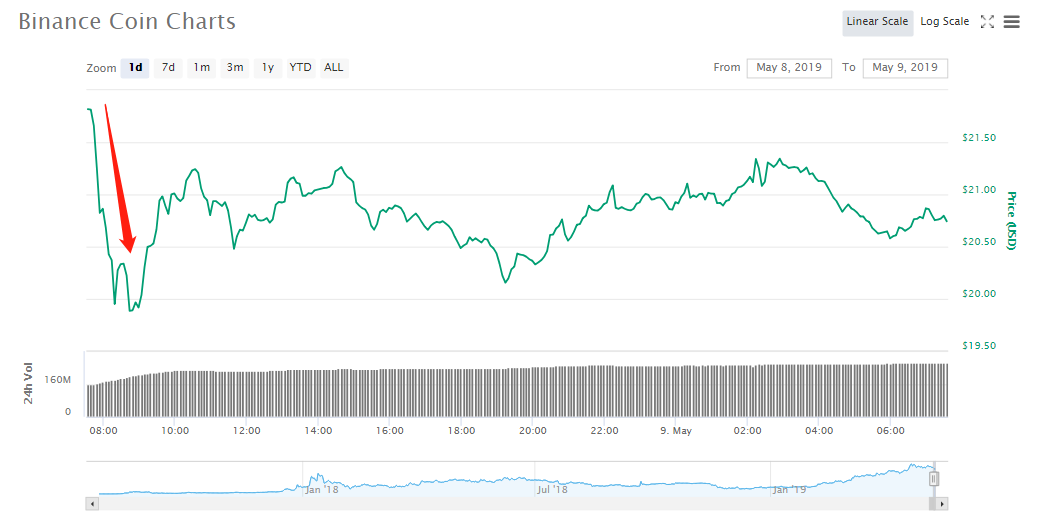The image size is (1061, 524).
Task: Click Jul '18 in the navigator timeline
Action: 553,489
